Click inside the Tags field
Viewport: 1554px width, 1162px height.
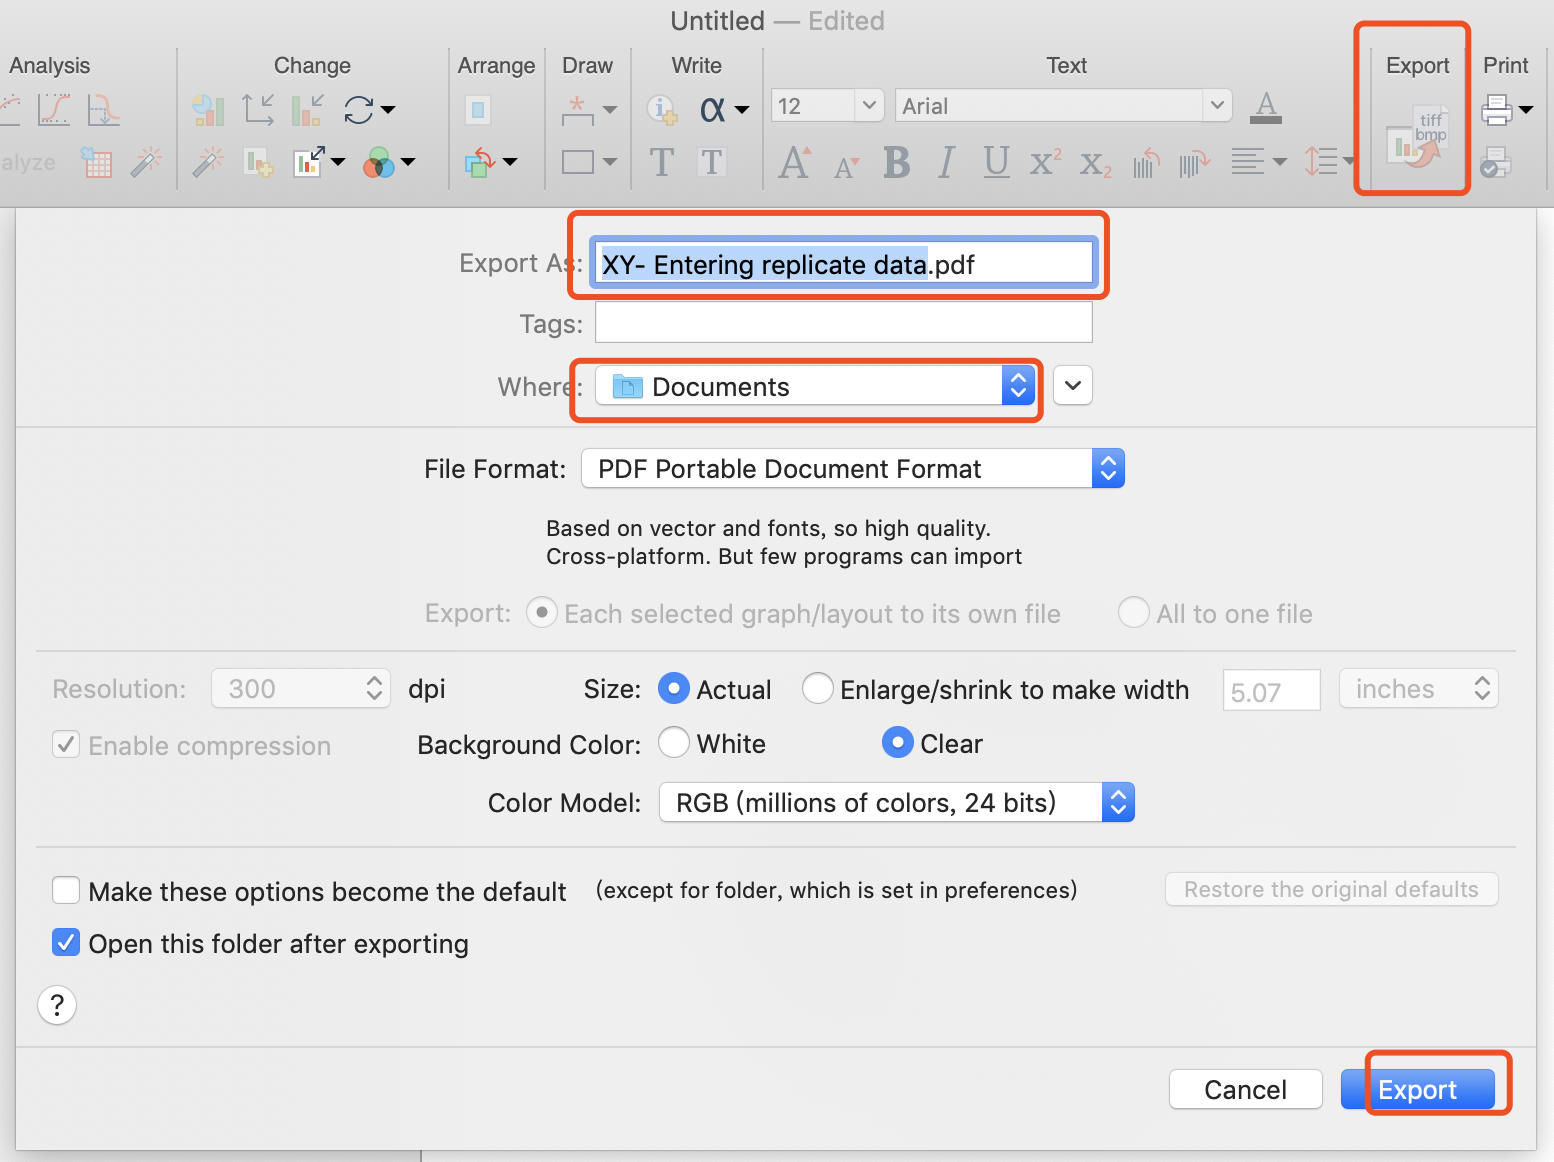point(843,322)
